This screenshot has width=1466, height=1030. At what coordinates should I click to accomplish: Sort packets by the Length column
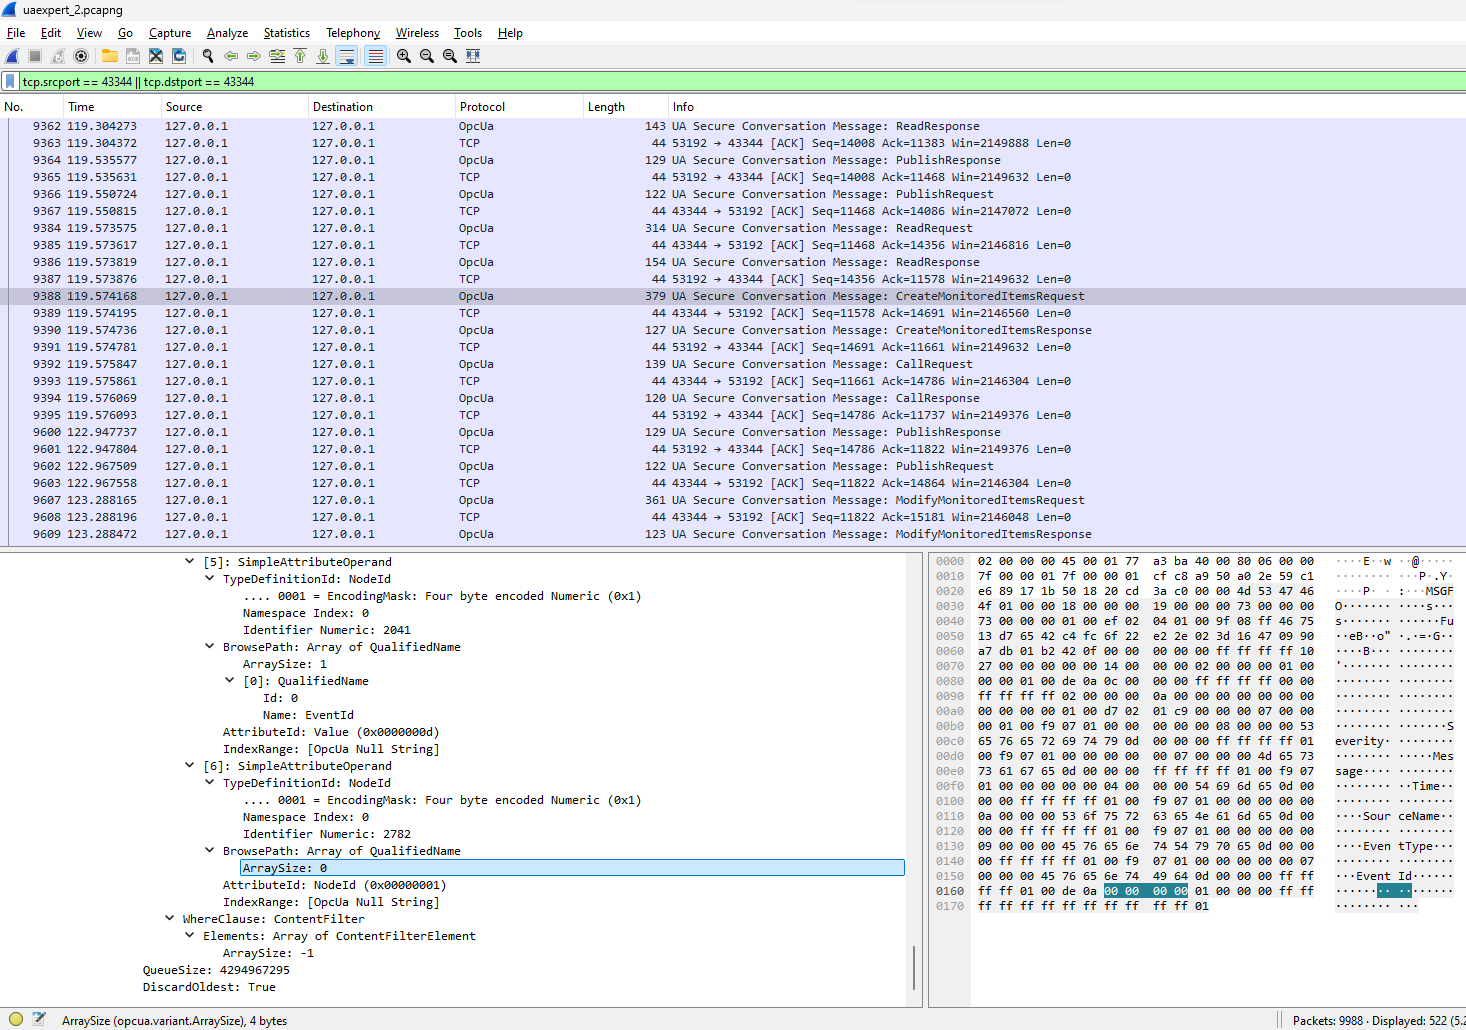[625, 107]
